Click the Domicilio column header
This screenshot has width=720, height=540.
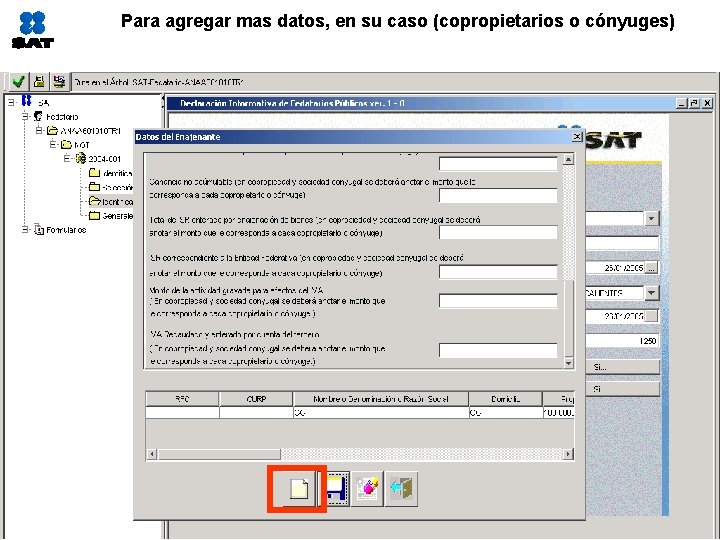(x=506, y=399)
